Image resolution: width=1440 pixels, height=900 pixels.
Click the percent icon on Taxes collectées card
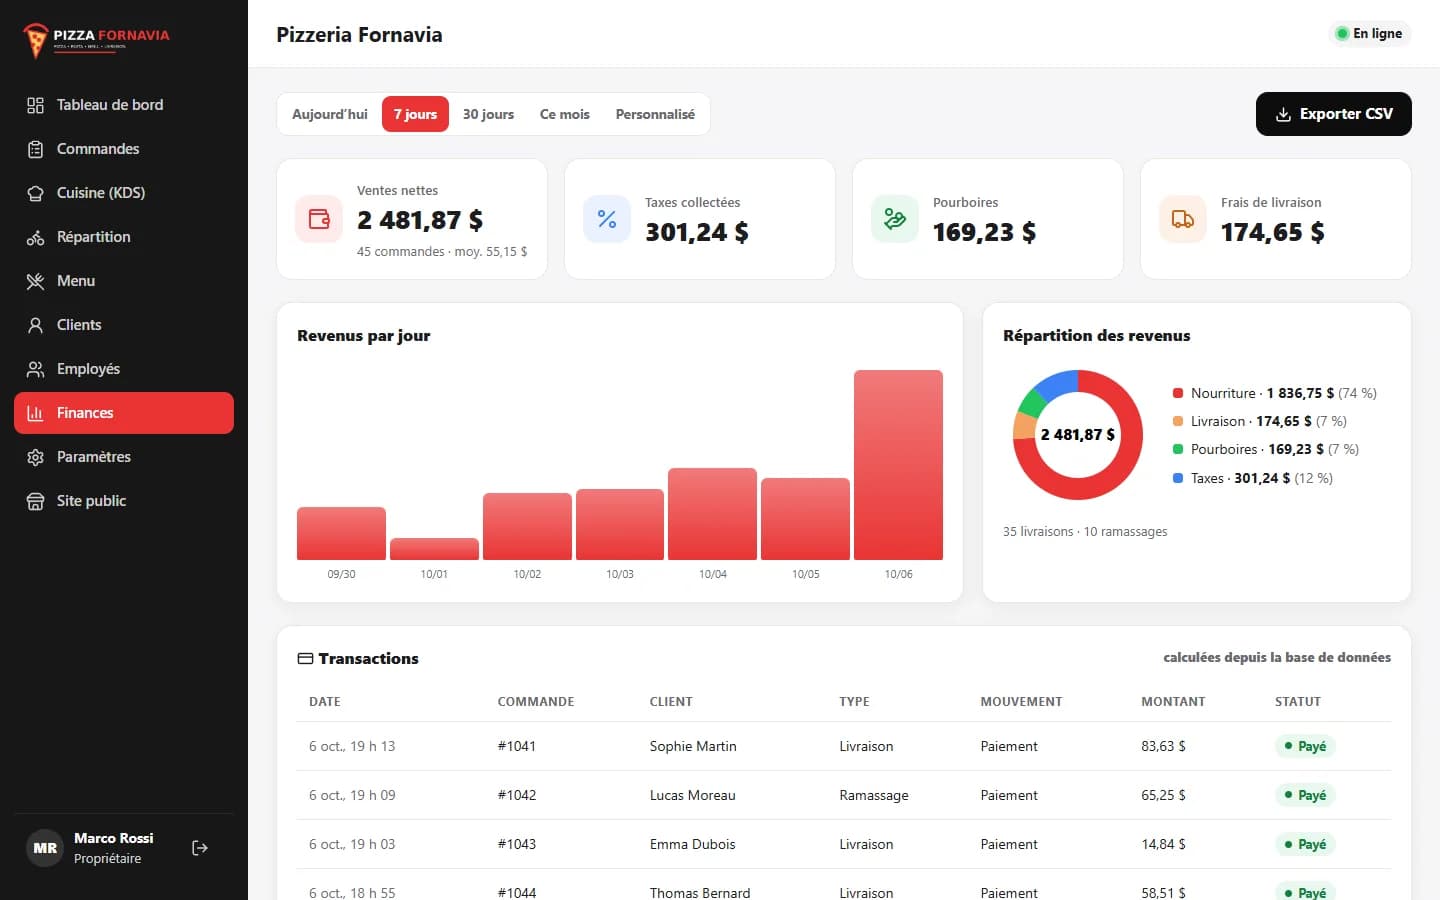tap(607, 219)
